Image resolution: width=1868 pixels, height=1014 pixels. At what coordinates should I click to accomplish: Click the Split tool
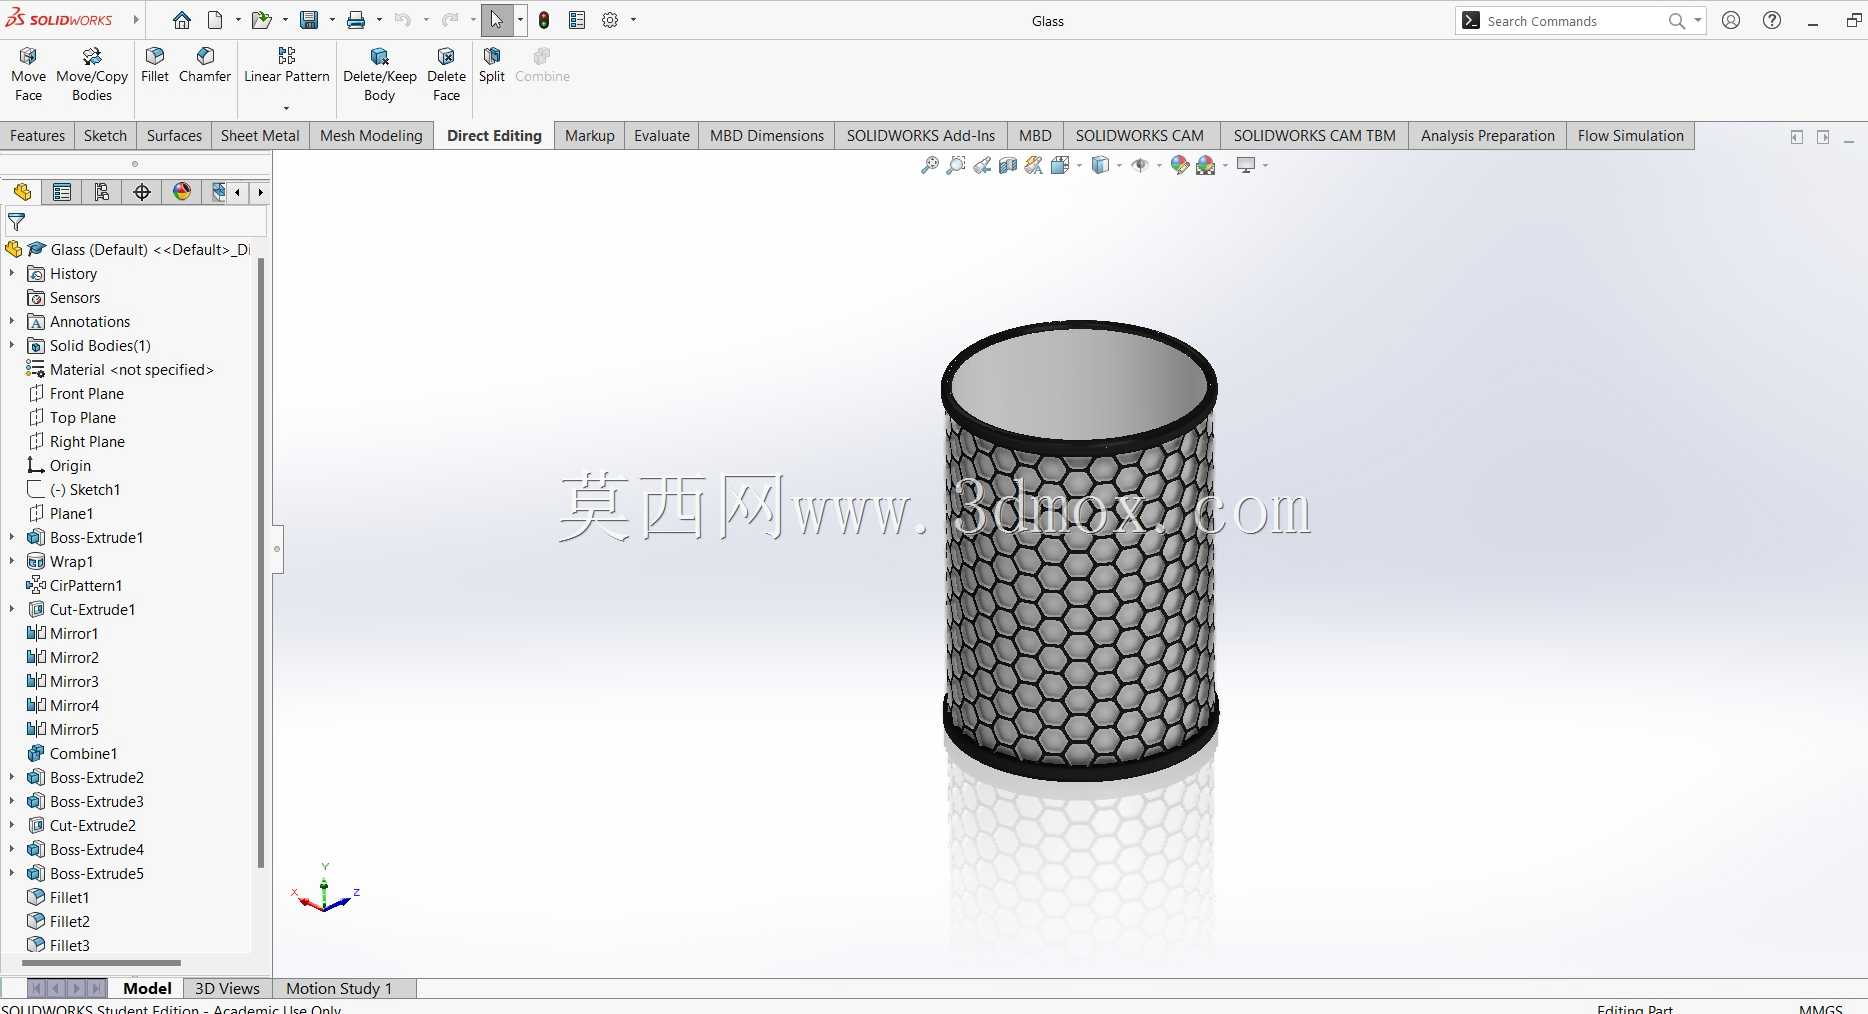tap(492, 65)
